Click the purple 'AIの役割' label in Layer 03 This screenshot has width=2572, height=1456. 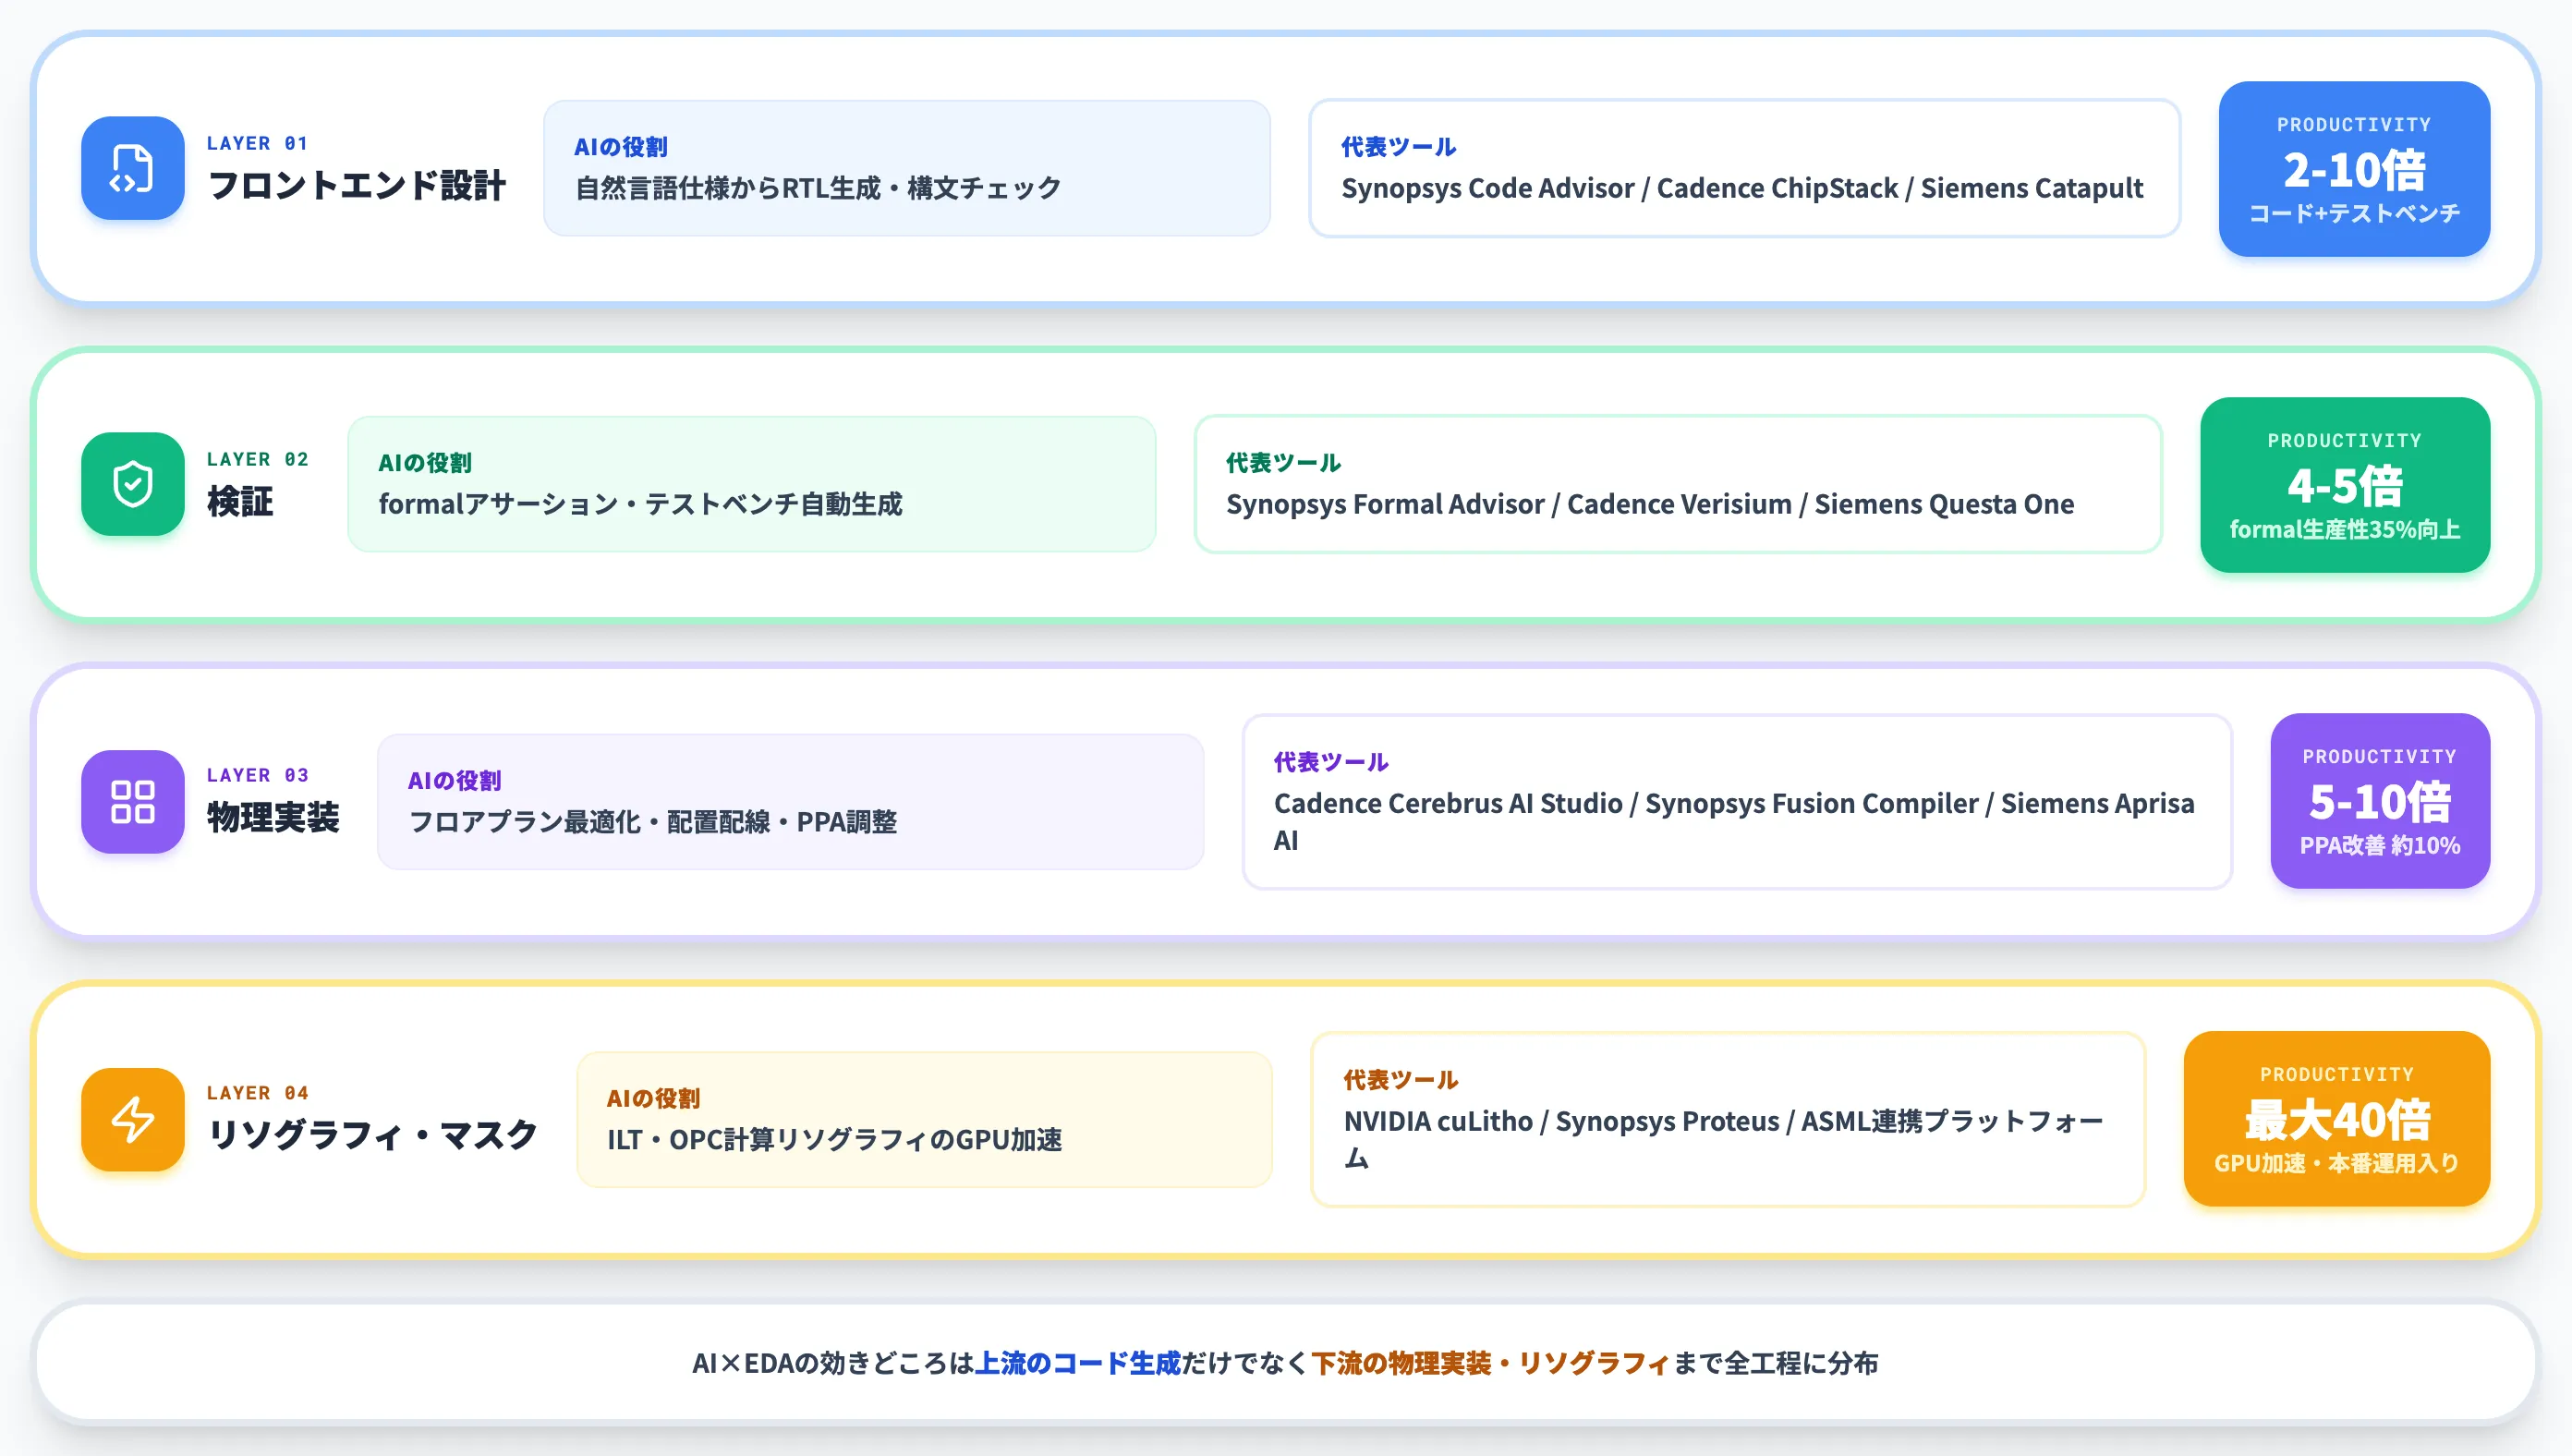(x=454, y=781)
